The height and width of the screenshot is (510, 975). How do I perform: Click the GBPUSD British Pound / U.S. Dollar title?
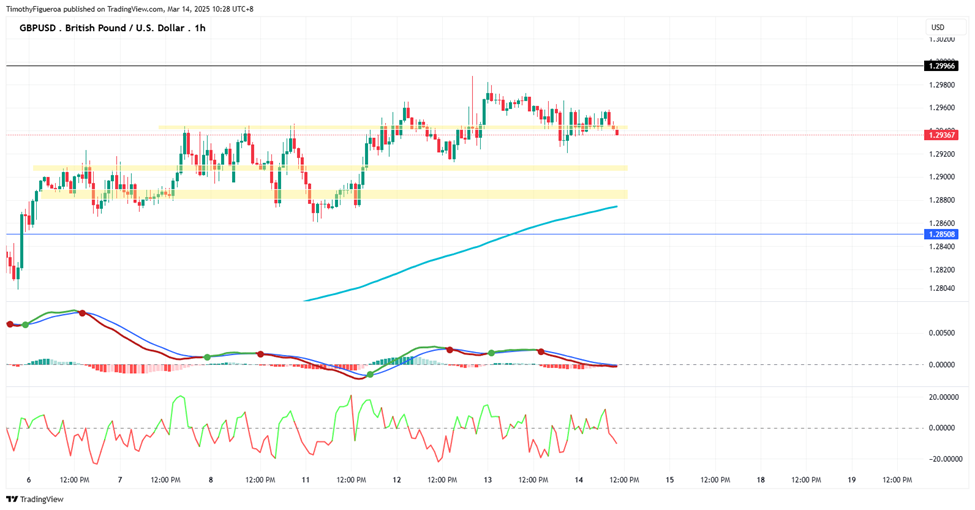pyautogui.click(x=112, y=28)
